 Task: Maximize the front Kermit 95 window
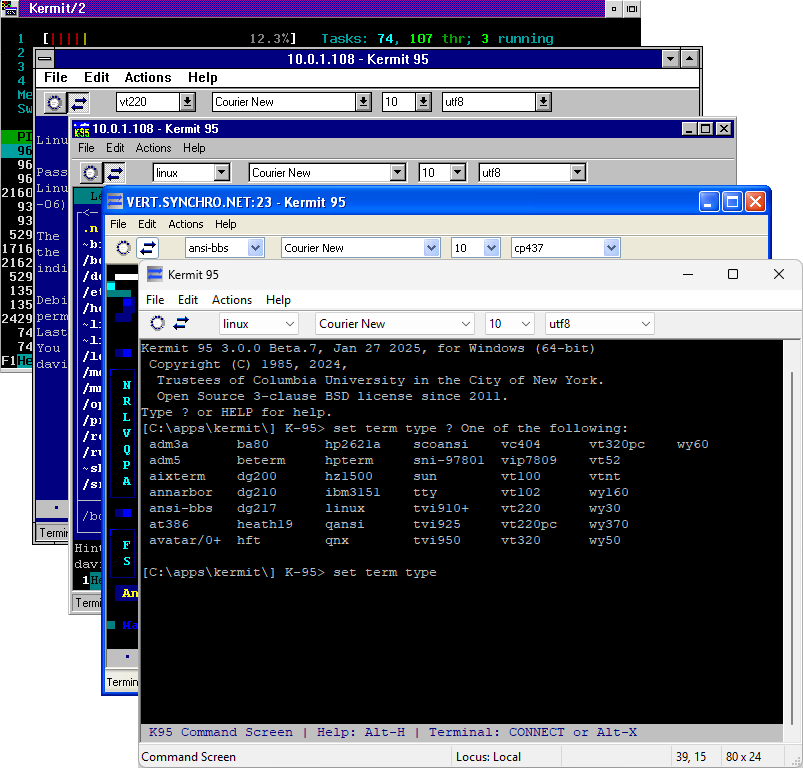pos(733,274)
